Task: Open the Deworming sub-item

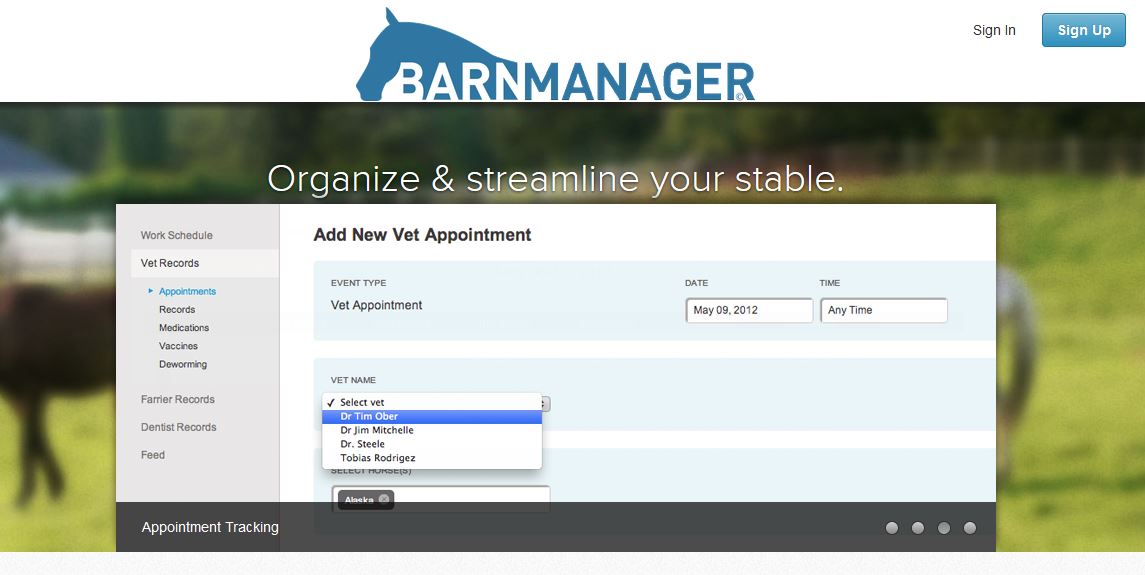Action: pos(183,364)
